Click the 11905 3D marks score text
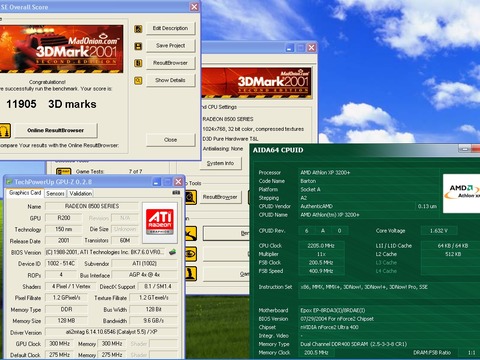The height and width of the screenshot is (360, 480). 51,104
